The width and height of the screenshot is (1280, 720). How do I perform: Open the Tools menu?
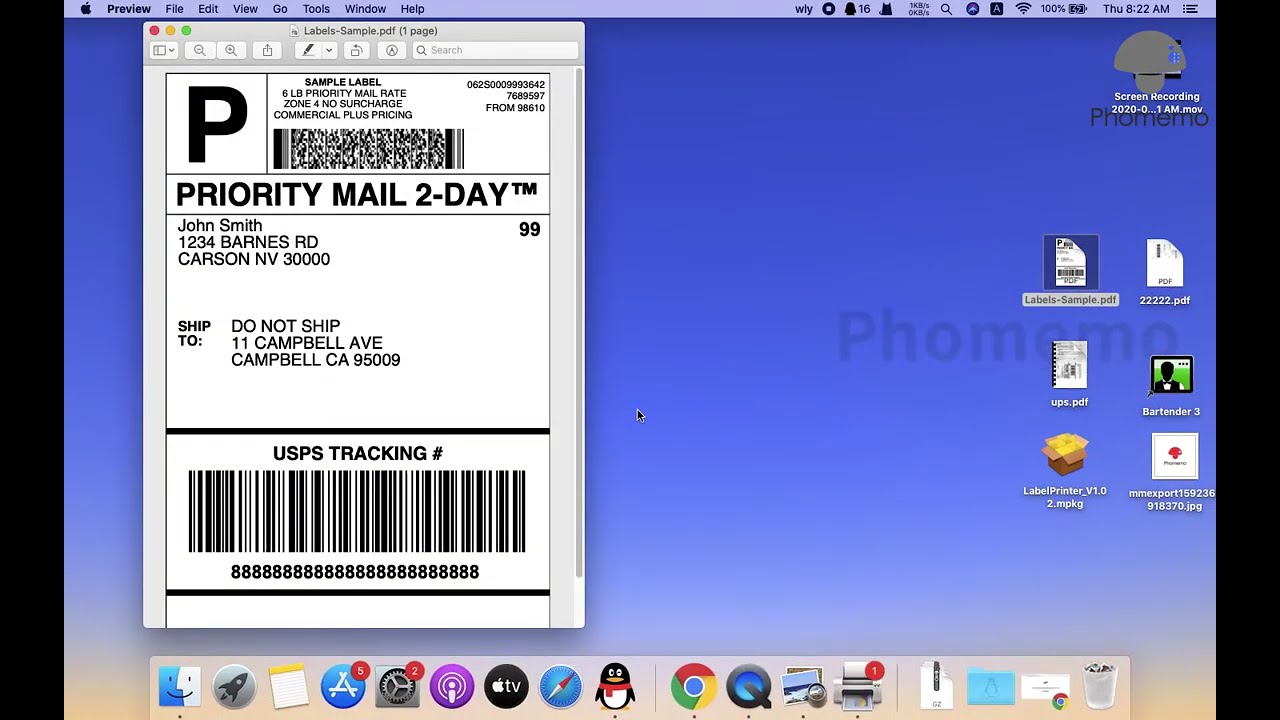316,9
